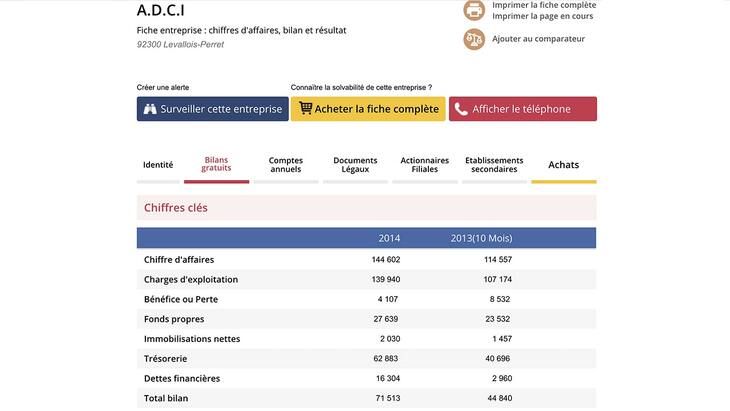Open Etablissements secondaires tab
The width and height of the screenshot is (730, 411).
pos(494,165)
